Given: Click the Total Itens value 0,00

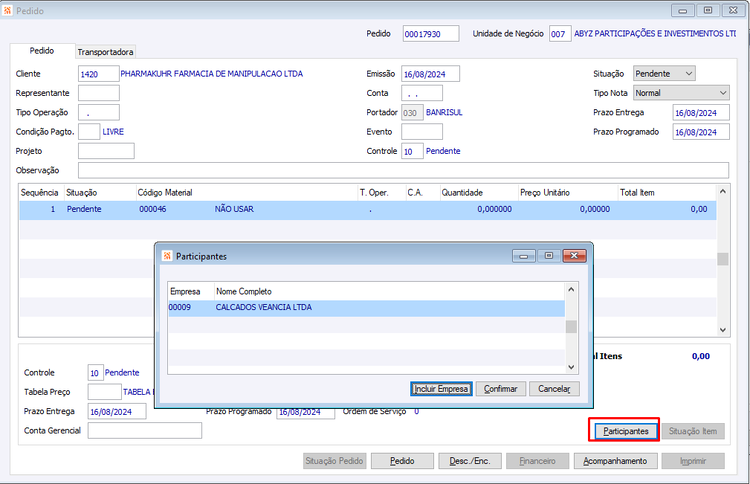Looking at the screenshot, I should [x=701, y=356].
